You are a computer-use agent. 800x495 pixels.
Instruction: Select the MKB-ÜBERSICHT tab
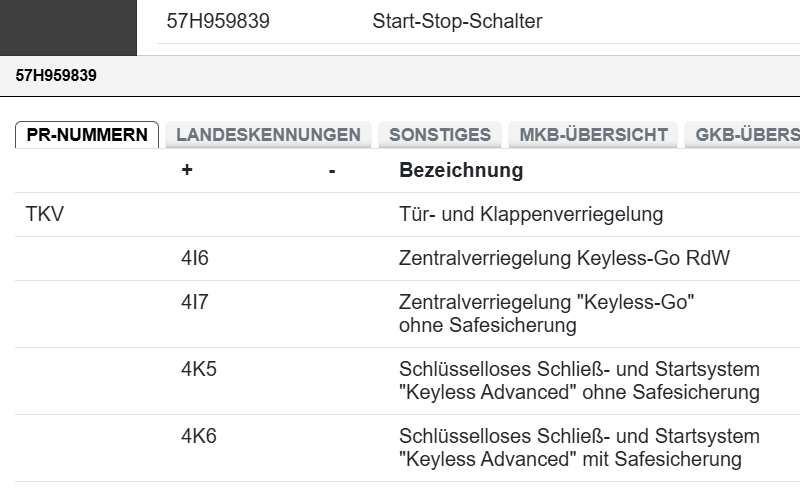[x=594, y=135]
